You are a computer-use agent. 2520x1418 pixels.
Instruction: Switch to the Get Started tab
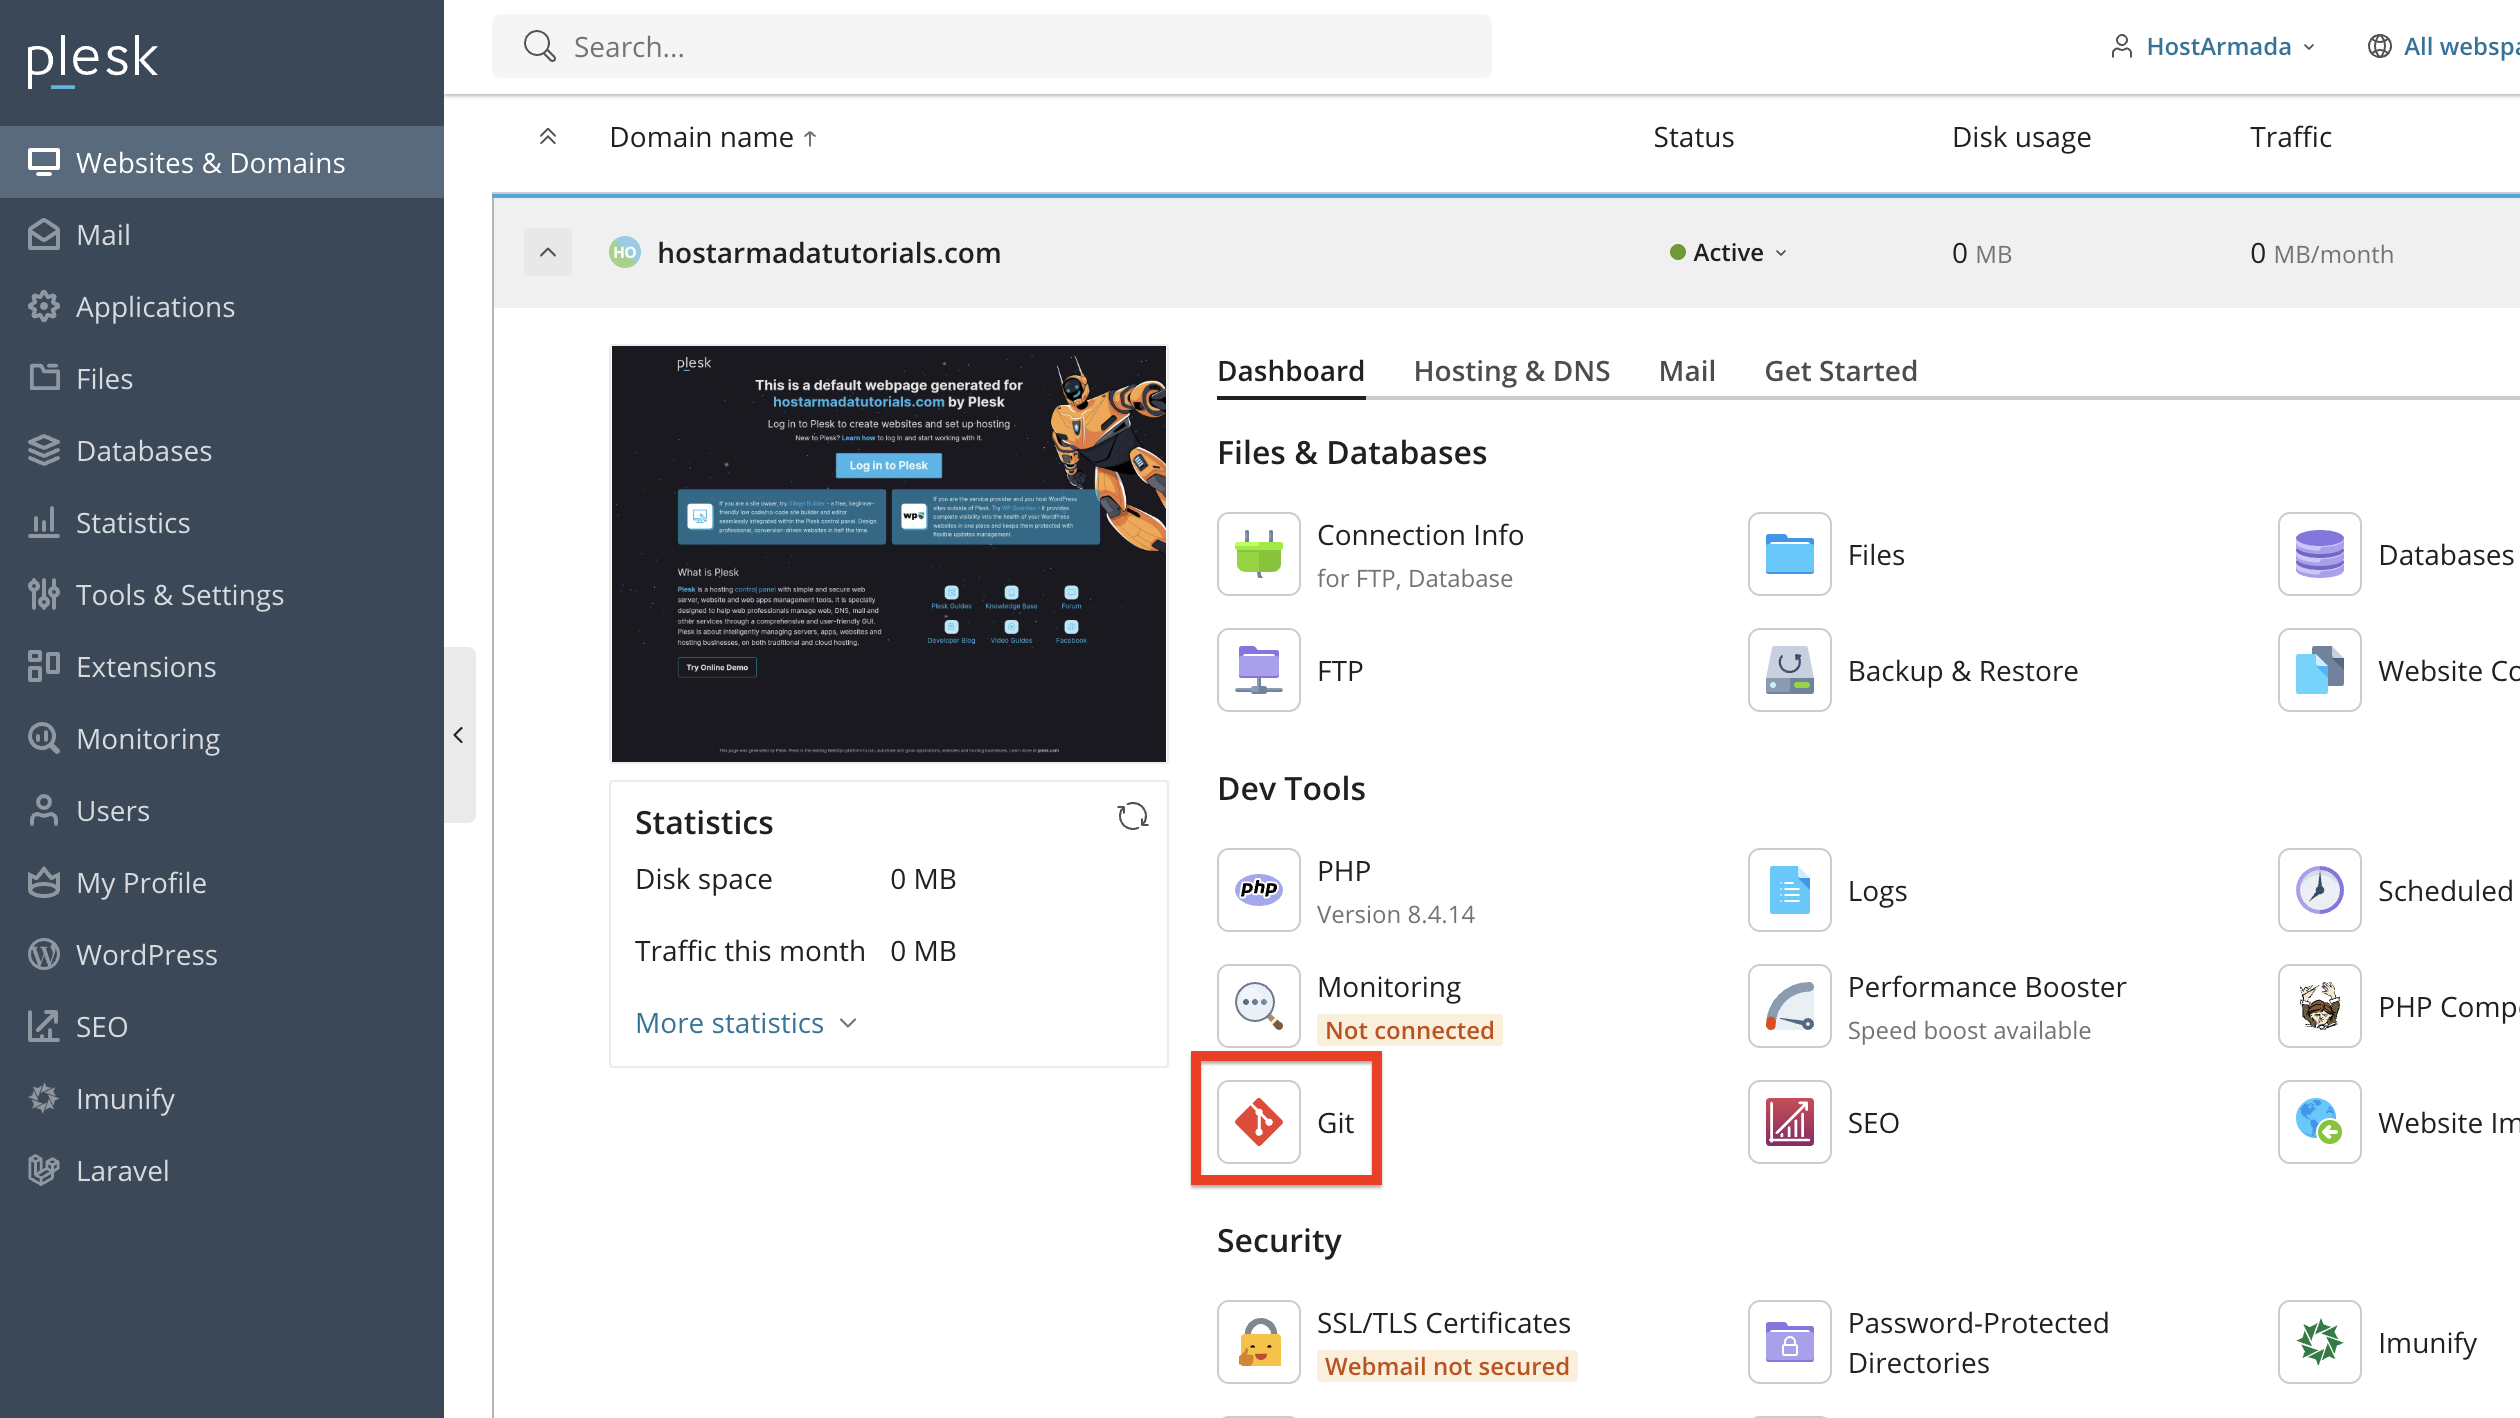pos(1839,372)
